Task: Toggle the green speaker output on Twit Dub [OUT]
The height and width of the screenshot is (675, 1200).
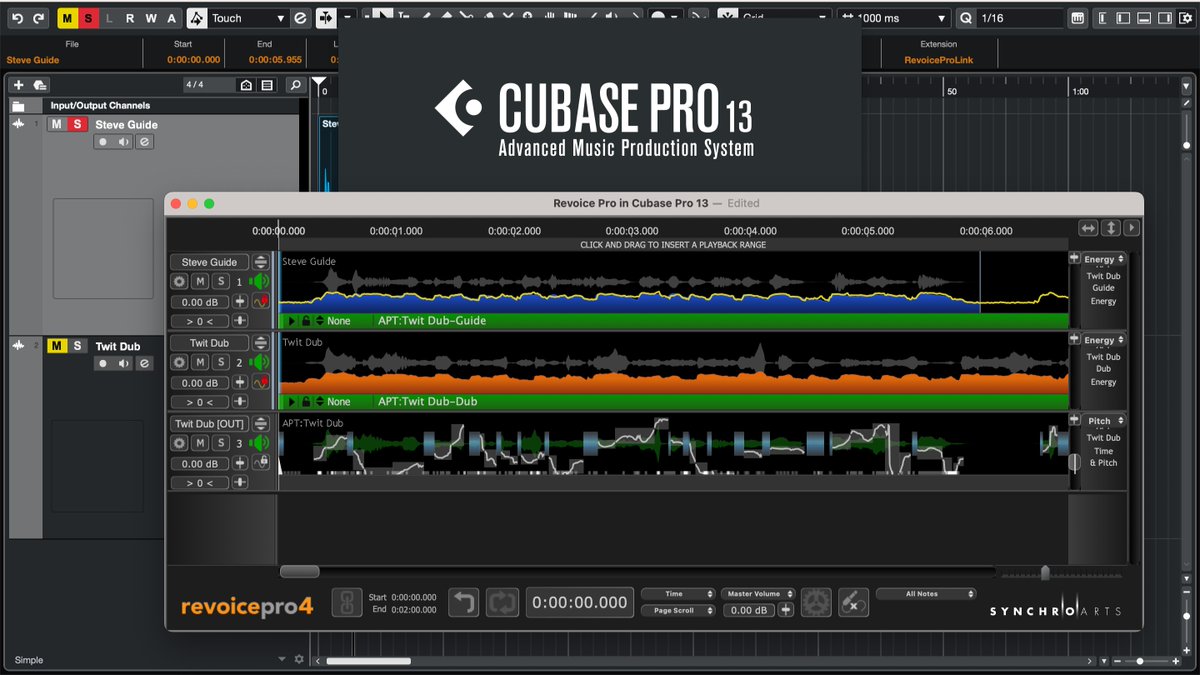Action: [x=259, y=442]
